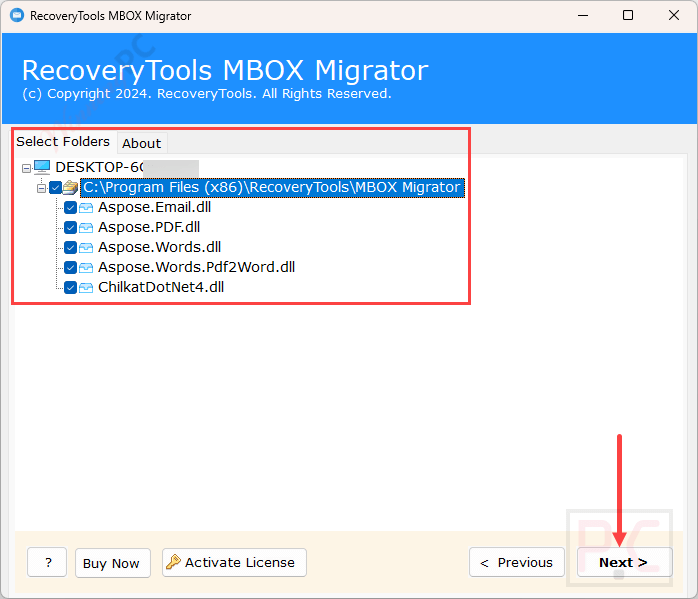This screenshot has width=698, height=599.
Task: Click mailbox icon next to Aspose.PDF.dll
Action: (86, 227)
